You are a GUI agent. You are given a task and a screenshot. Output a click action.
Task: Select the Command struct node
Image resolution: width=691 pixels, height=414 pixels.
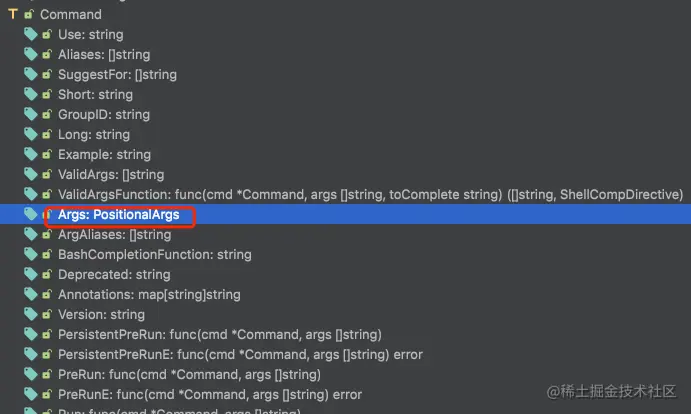[70, 14]
